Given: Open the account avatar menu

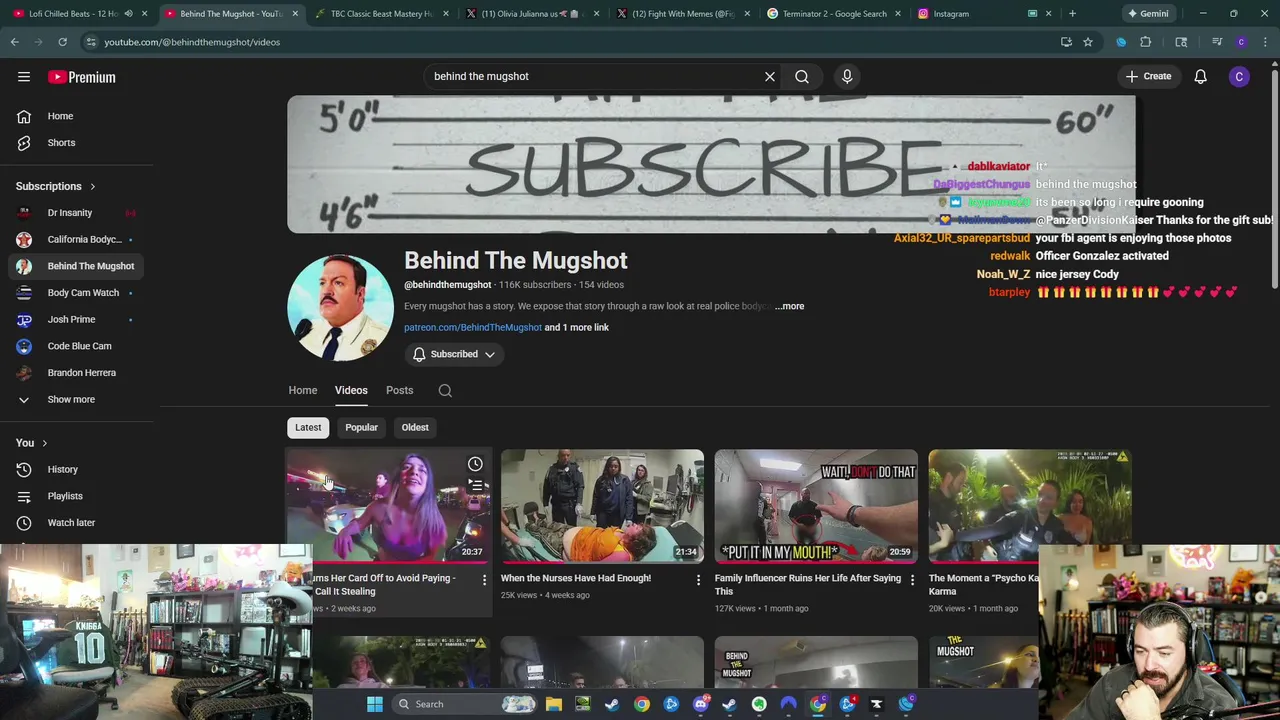Looking at the screenshot, I should 1239,77.
